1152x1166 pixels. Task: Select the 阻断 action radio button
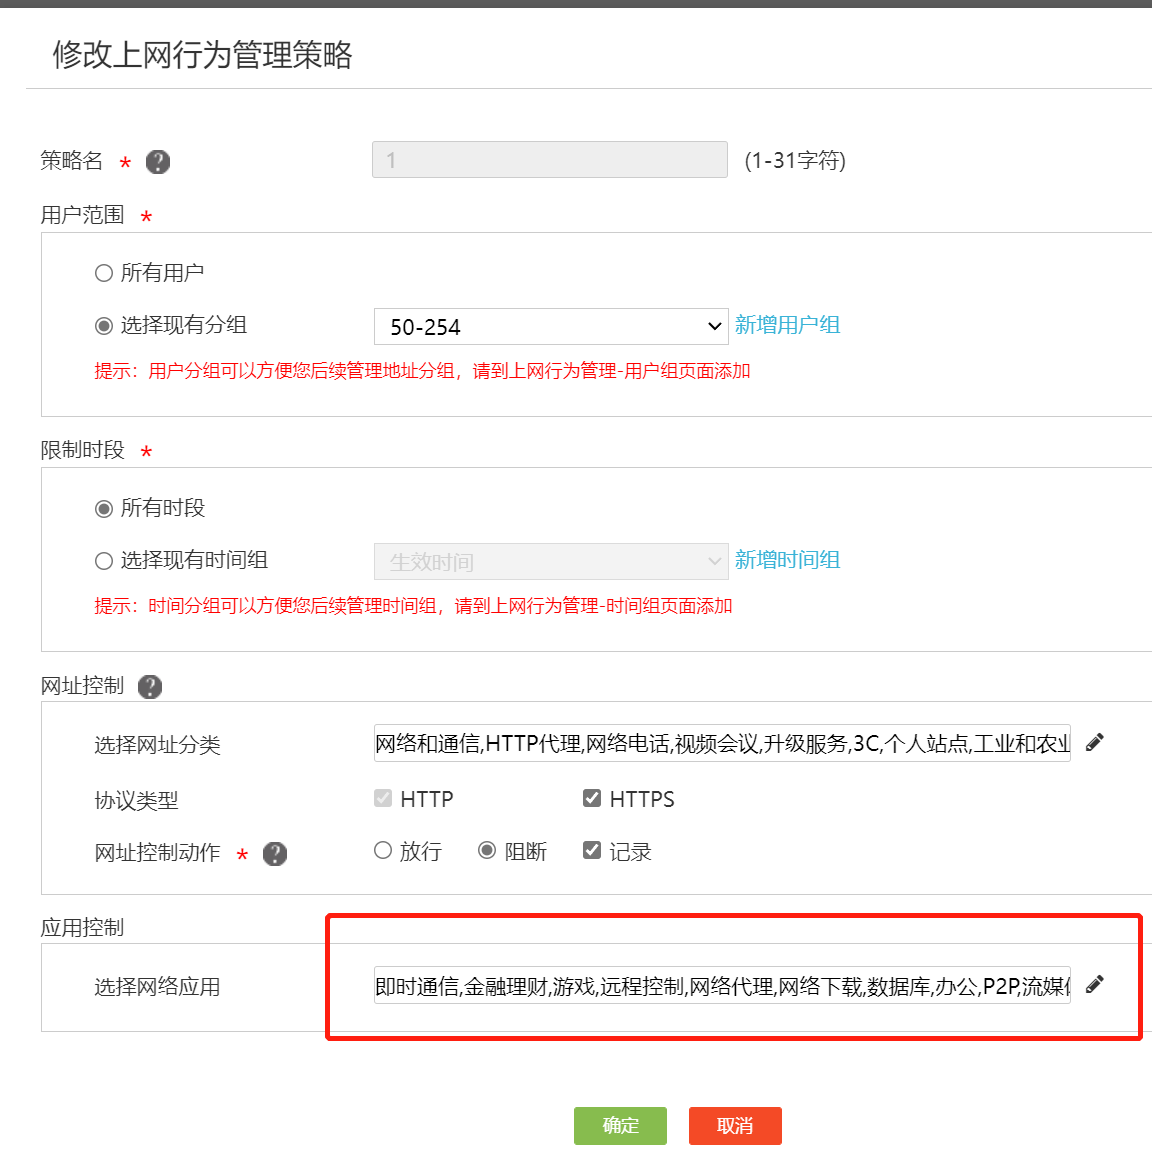click(487, 850)
